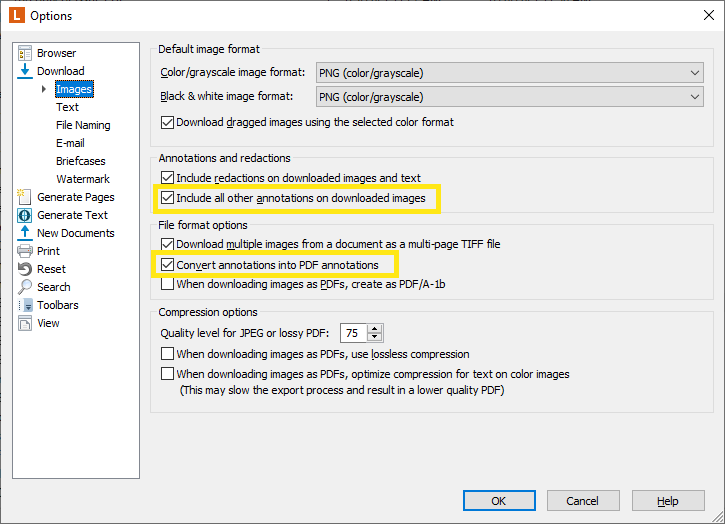Open Black & white image format dropdown
This screenshot has width=725, height=524.
(510, 97)
